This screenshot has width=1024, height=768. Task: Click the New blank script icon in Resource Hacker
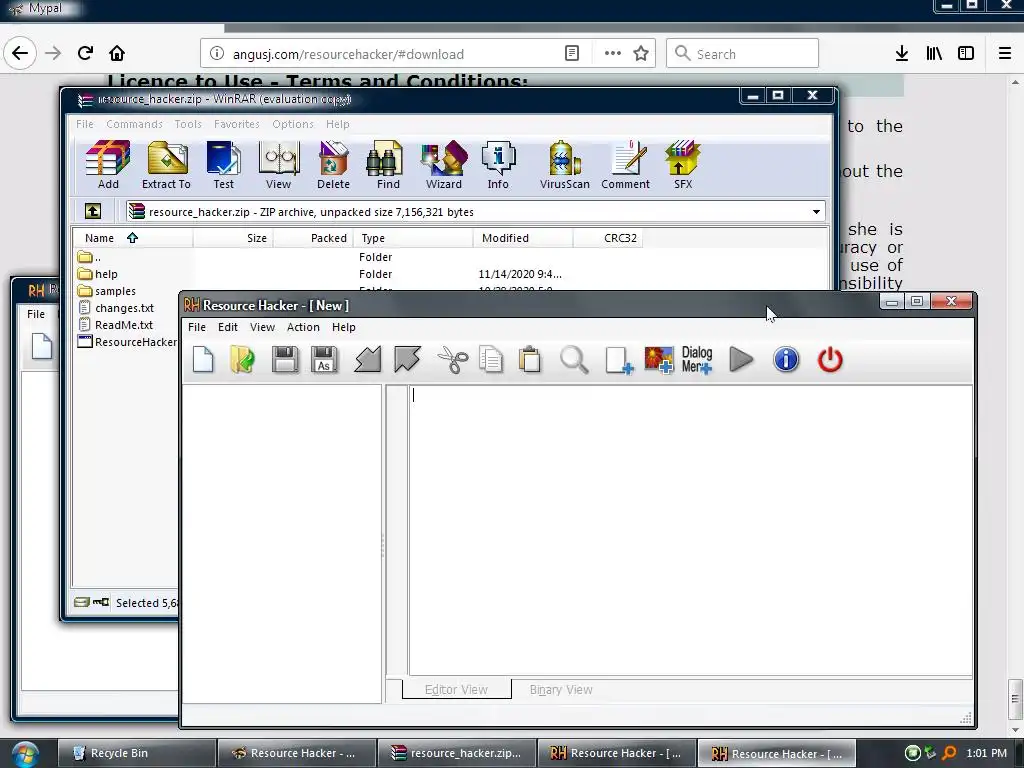(203, 360)
